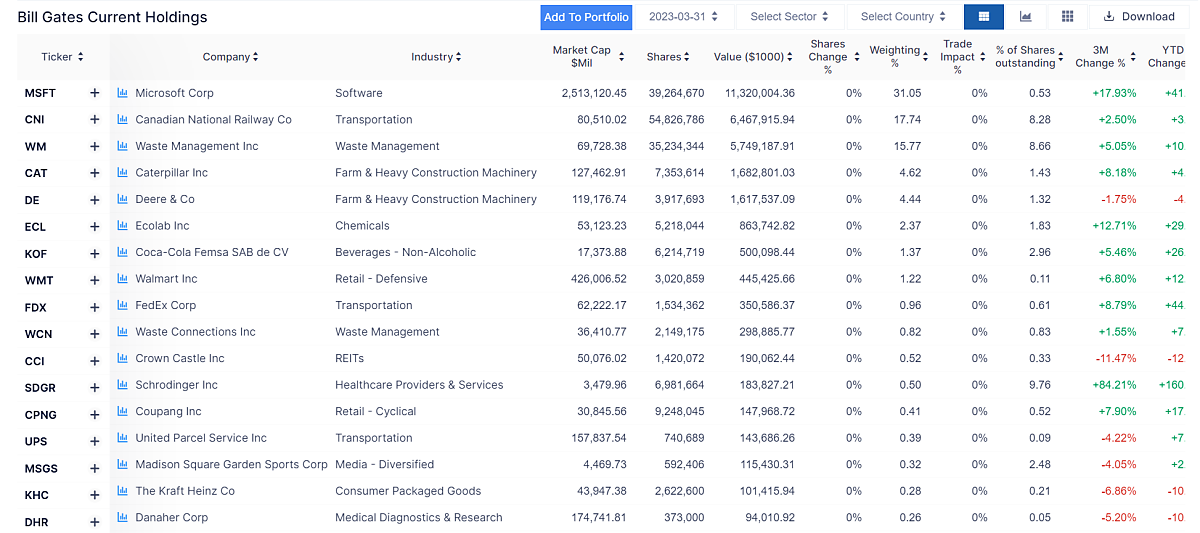Image resolution: width=1200 pixels, height=533 pixels.
Task: Click Add To Portfolio button
Action: 586,17
